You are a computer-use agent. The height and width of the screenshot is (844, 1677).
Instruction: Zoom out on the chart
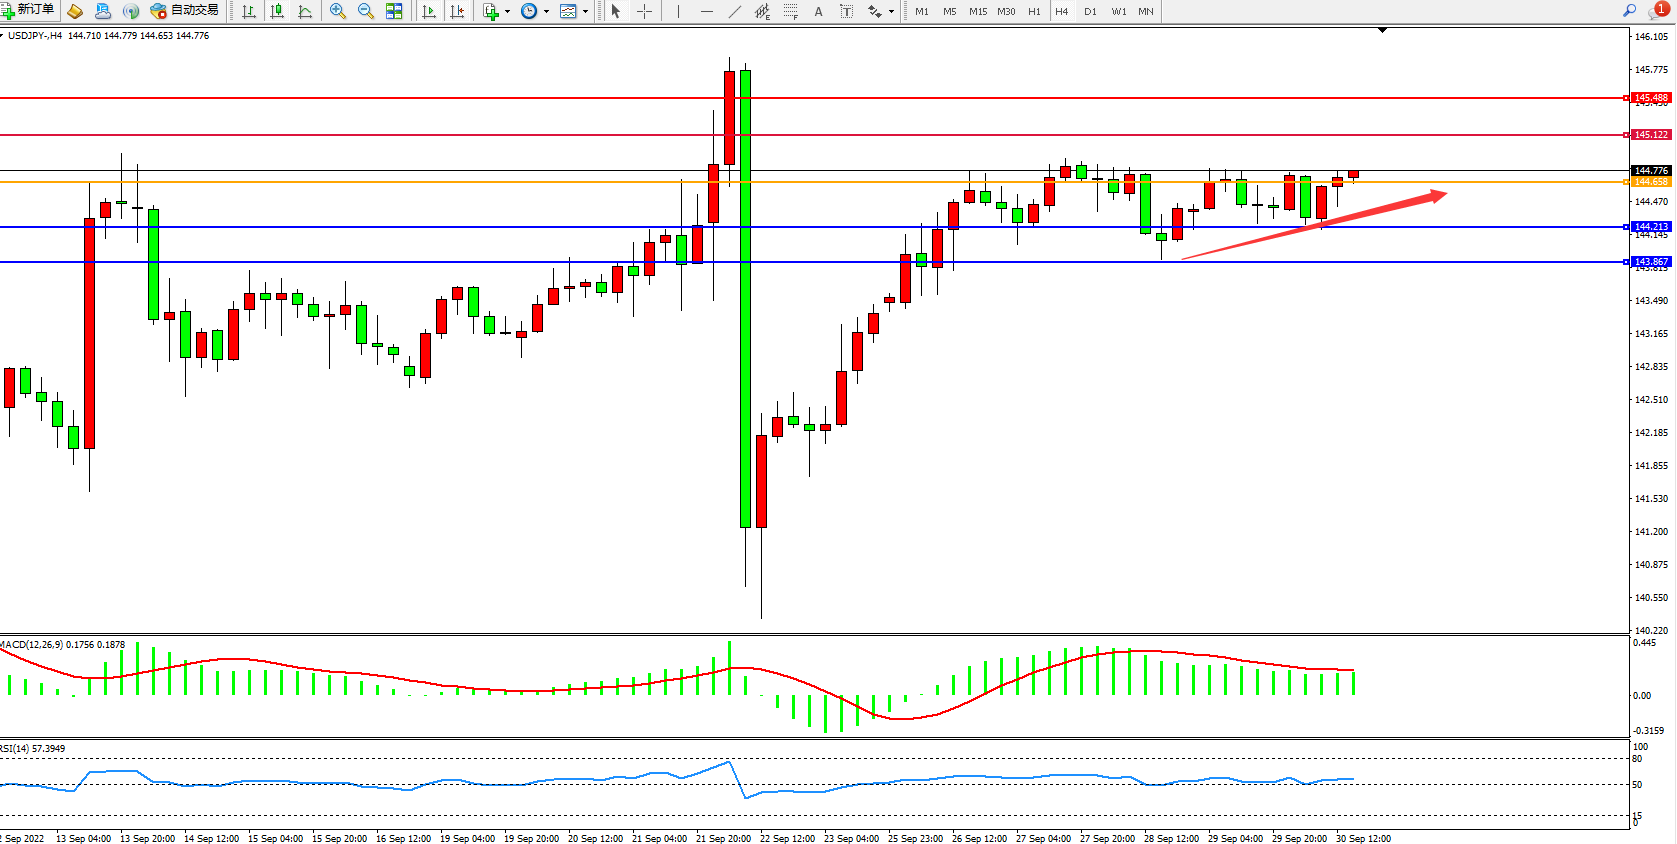366,11
